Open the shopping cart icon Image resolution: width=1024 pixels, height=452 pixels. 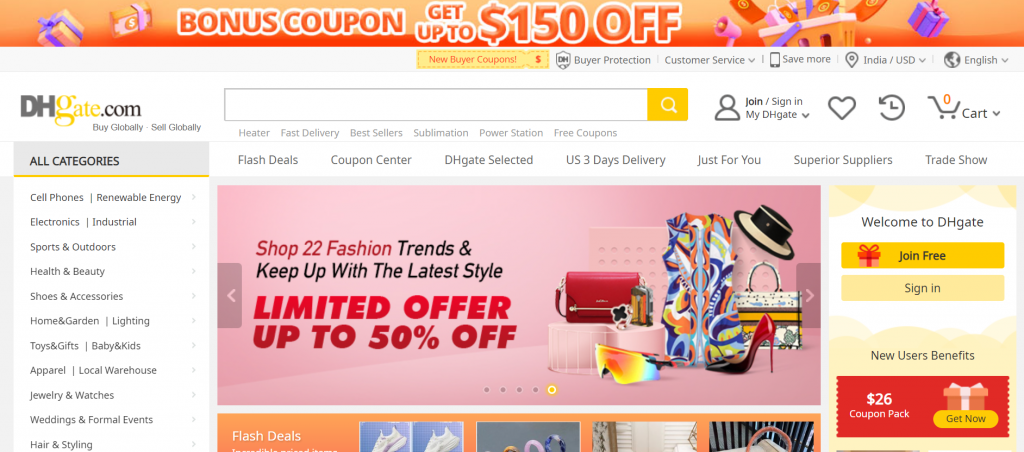[x=942, y=106]
